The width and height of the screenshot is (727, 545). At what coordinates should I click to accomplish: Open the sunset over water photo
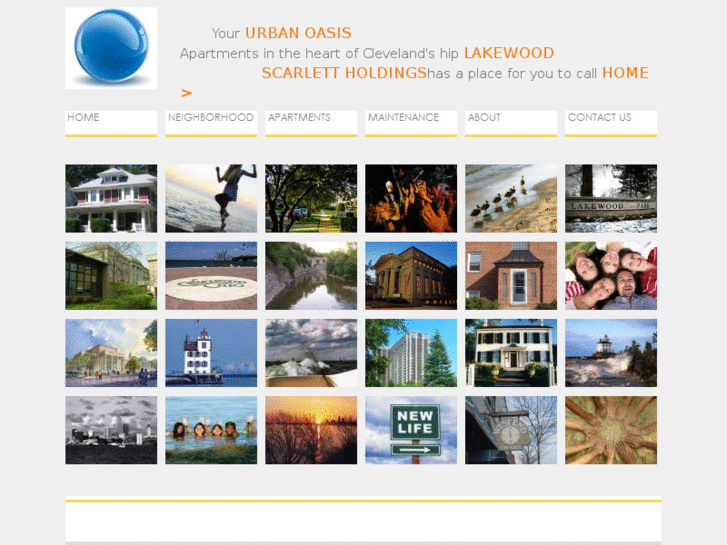coord(311,430)
